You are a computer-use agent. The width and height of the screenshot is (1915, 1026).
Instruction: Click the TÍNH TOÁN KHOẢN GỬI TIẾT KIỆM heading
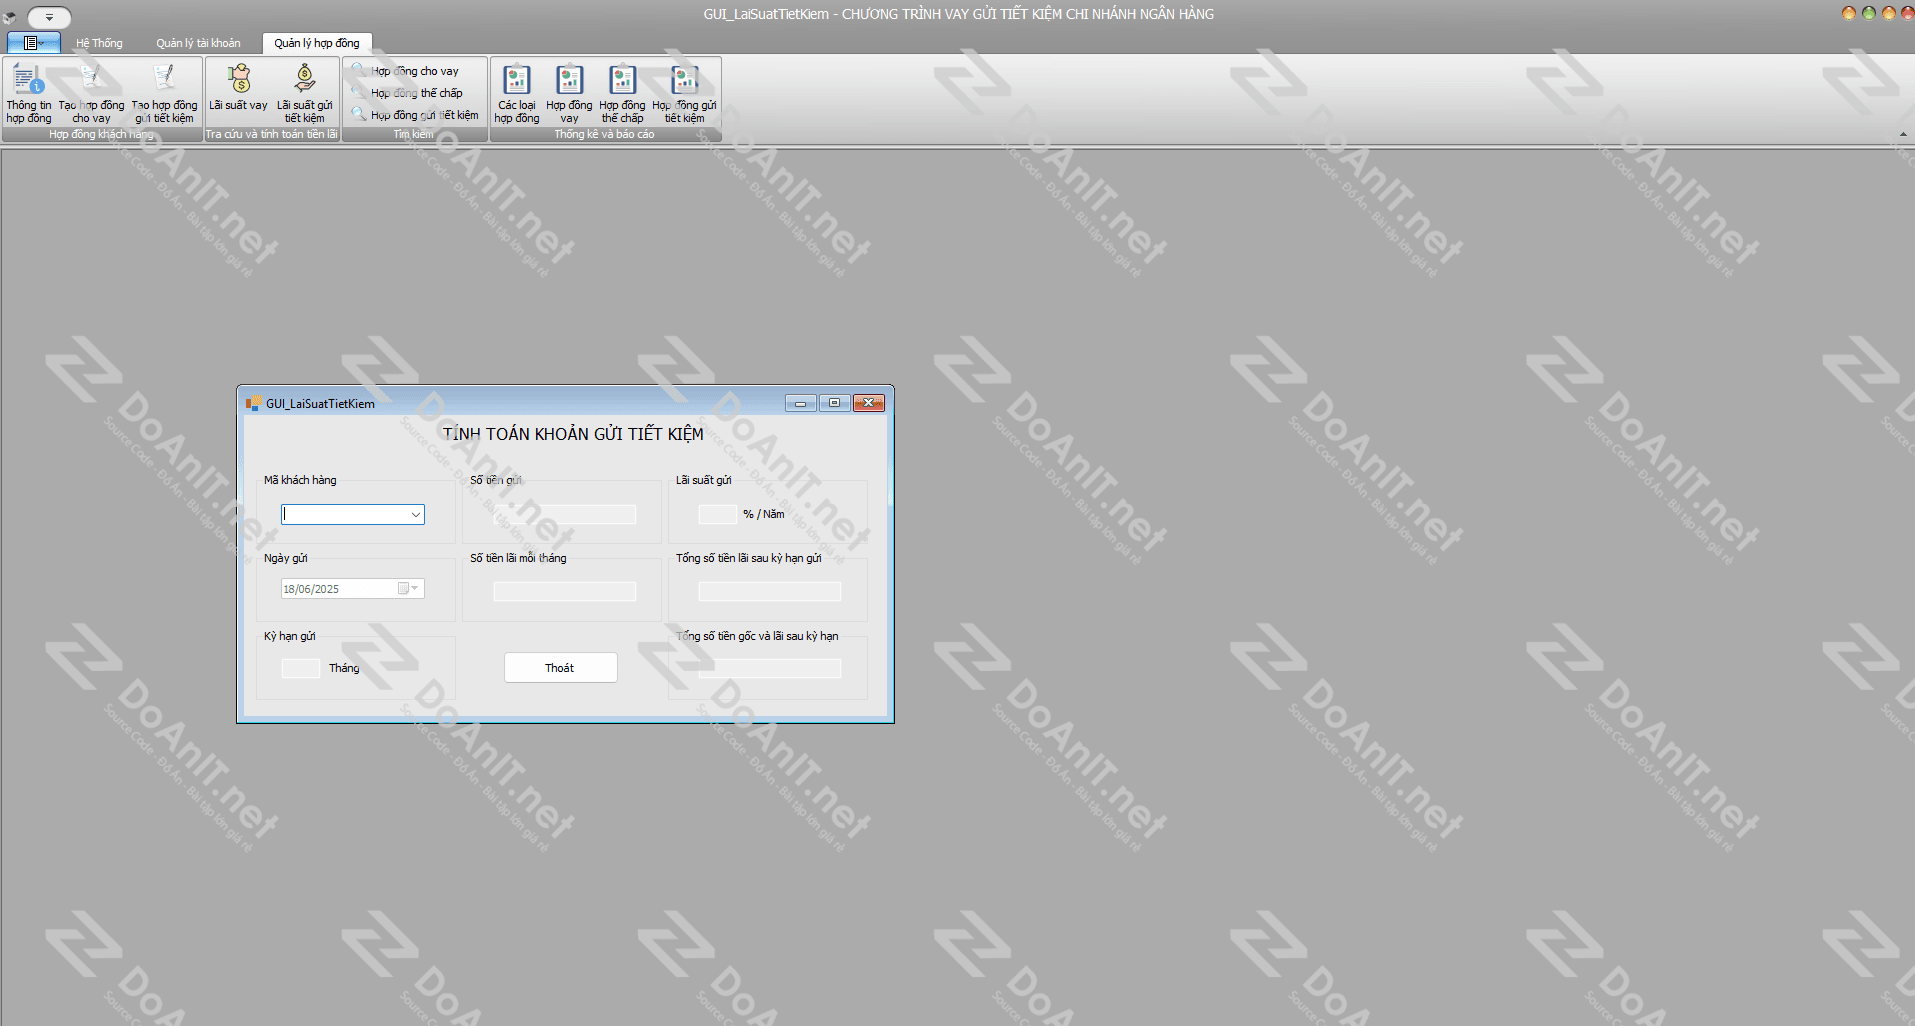click(574, 434)
